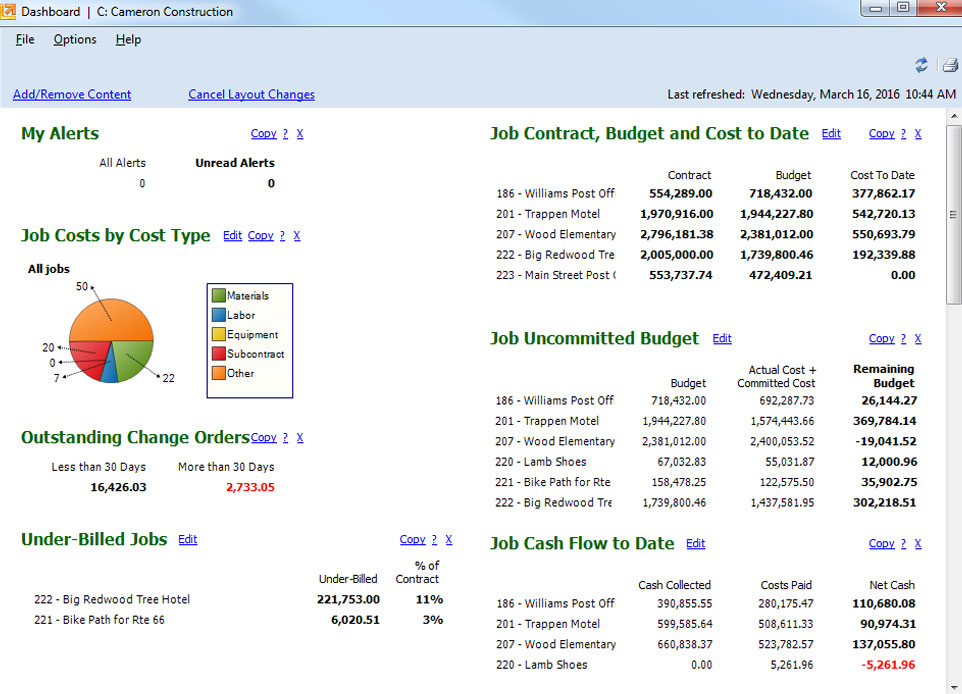Click the Dashboard app icon in title bar
This screenshot has width=962, height=694.
(8, 11)
